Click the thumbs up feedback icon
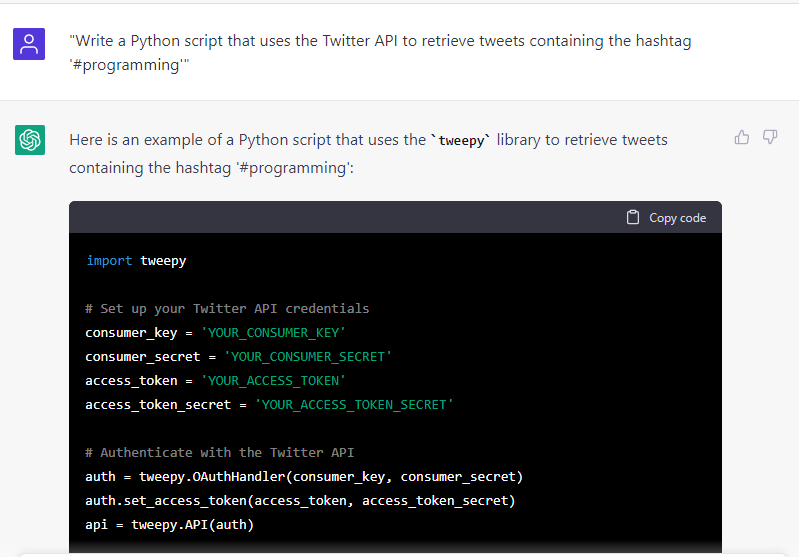Image resolution: width=799 pixels, height=557 pixels. pos(741,137)
